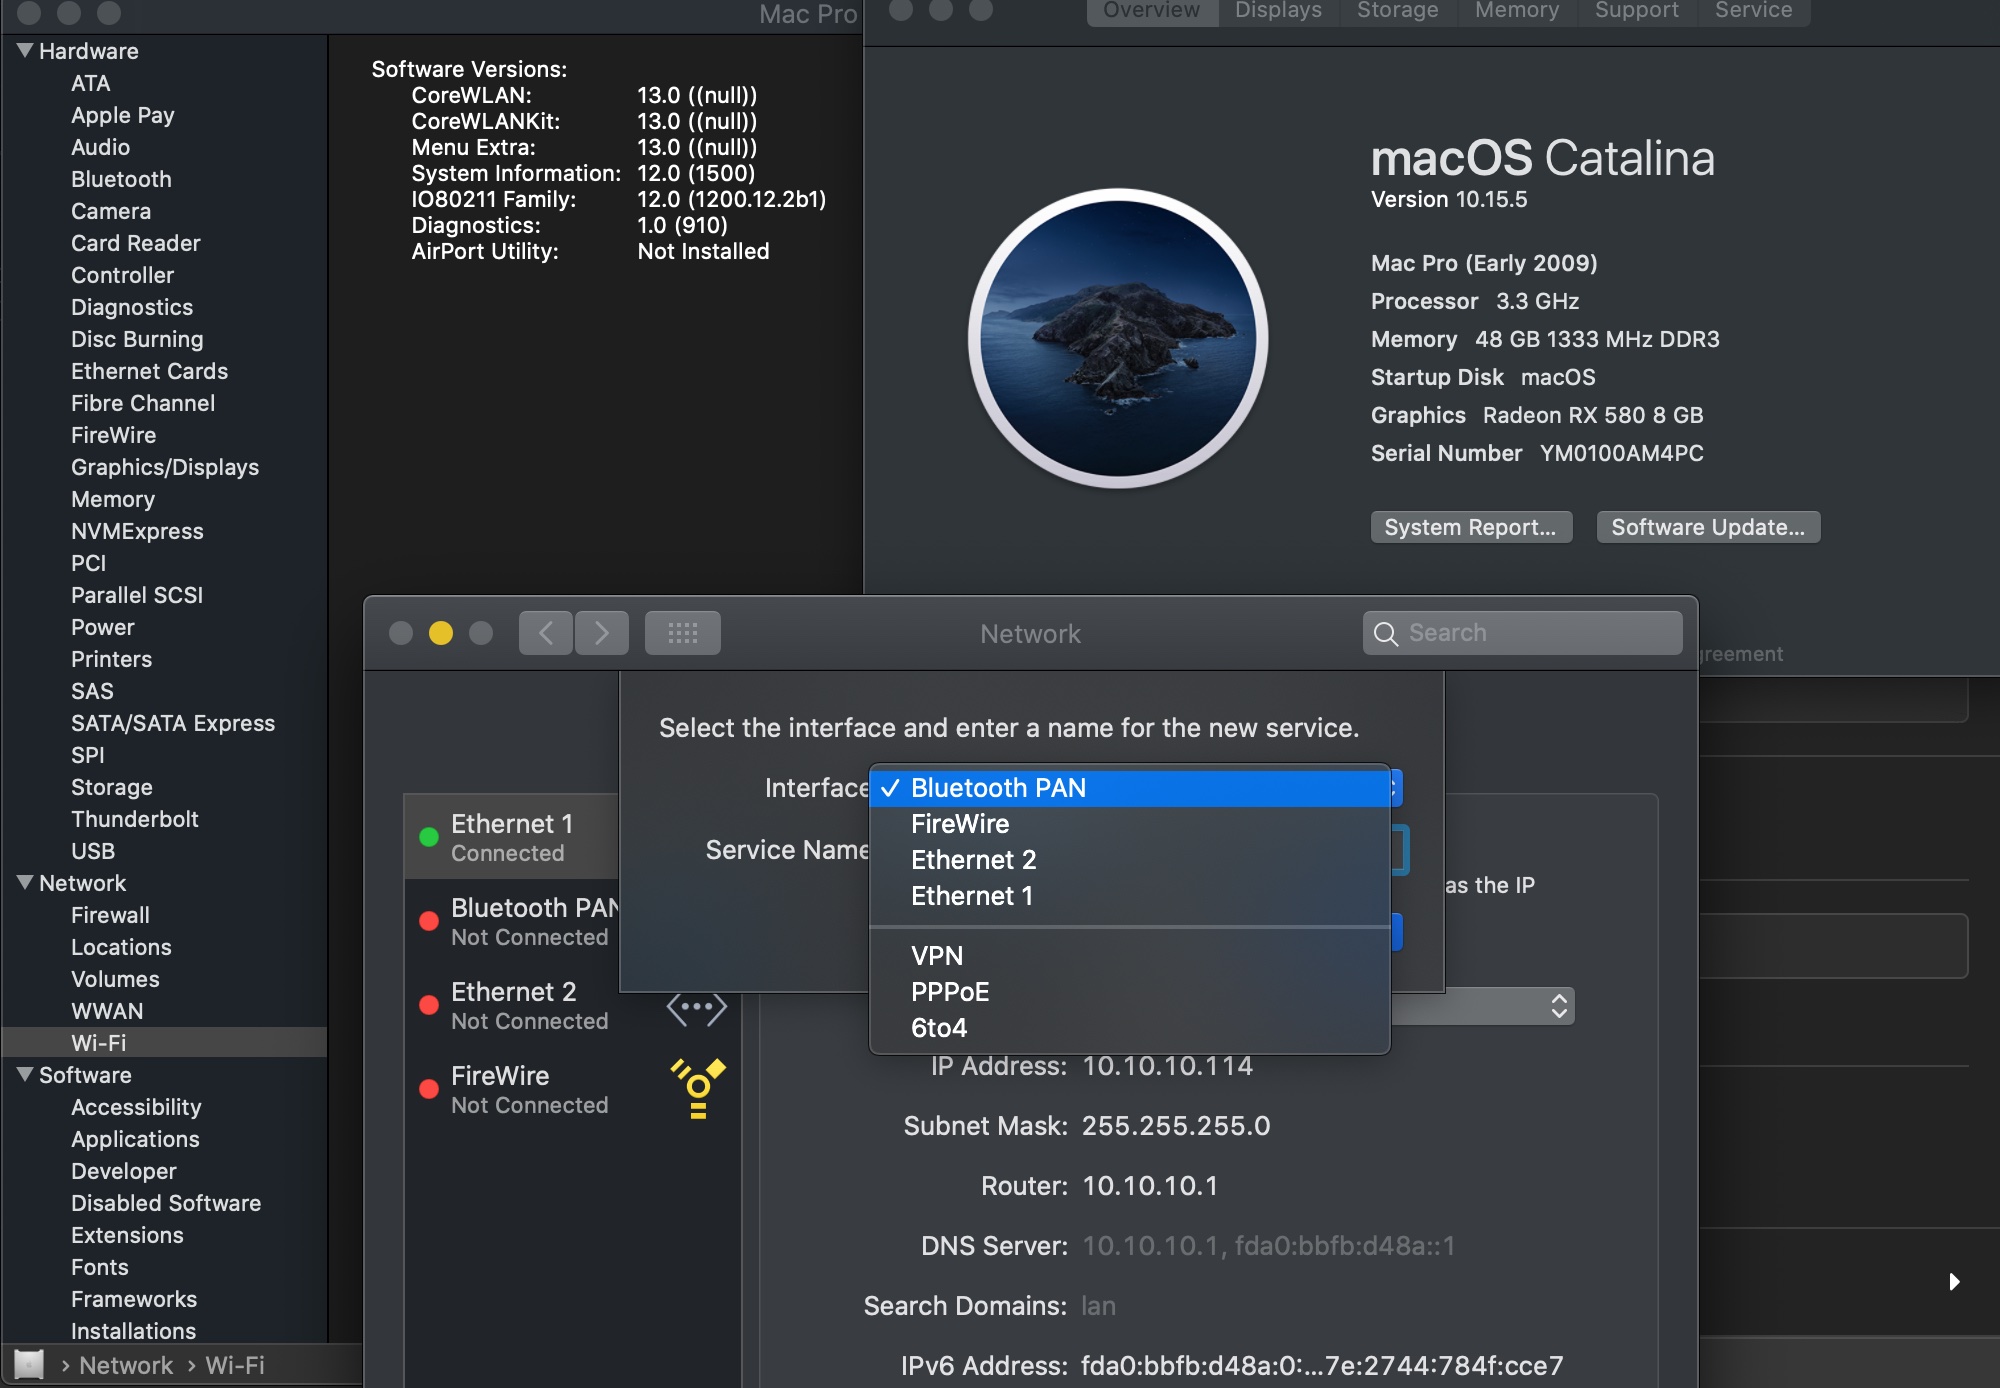The height and width of the screenshot is (1388, 2000).
Task: Select Frameworks in sidebar
Action: (134, 1299)
